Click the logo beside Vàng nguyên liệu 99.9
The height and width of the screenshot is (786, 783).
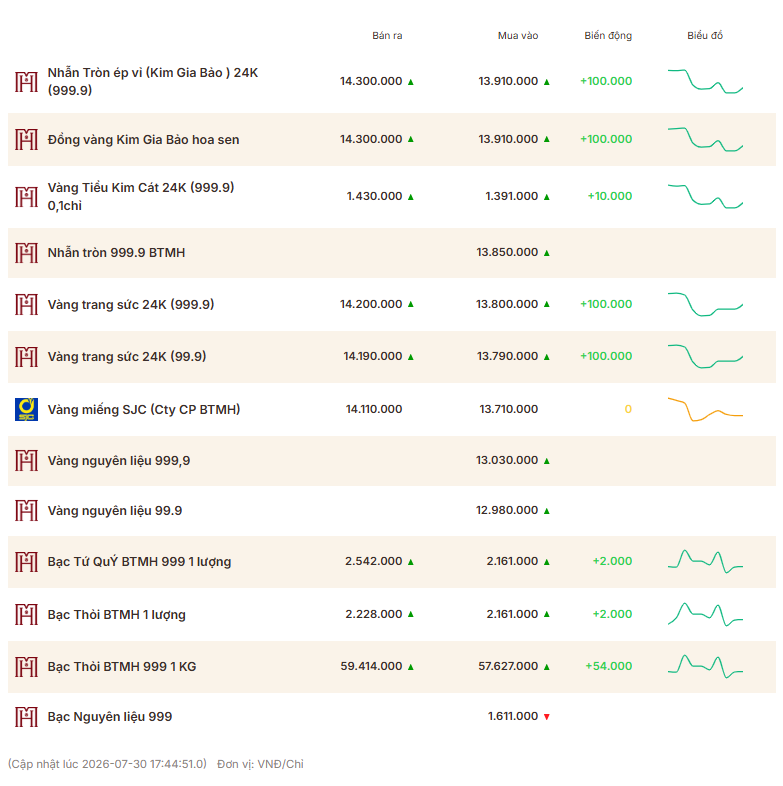[26, 510]
